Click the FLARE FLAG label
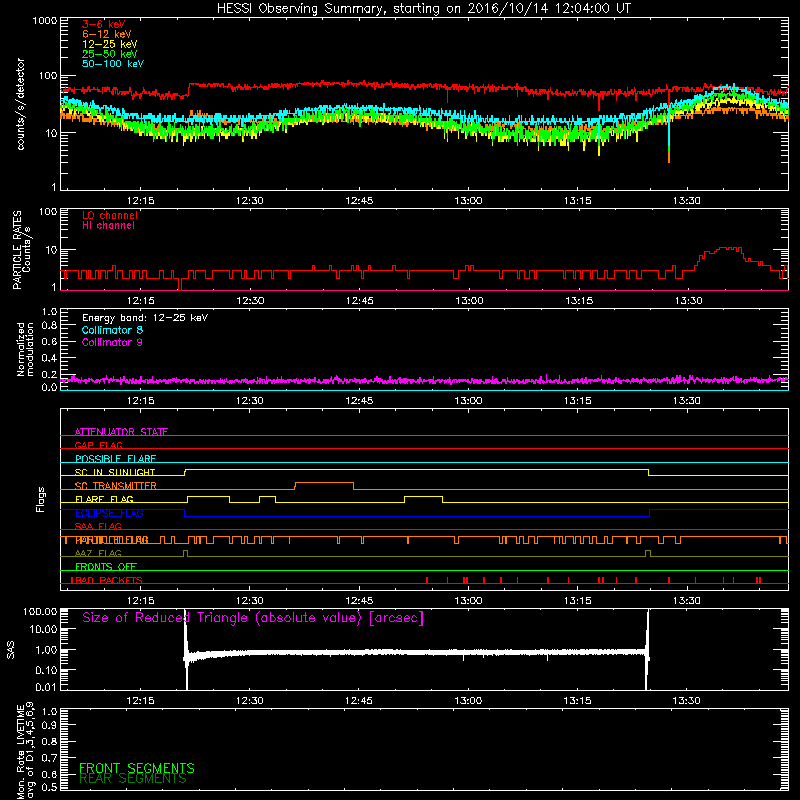This screenshot has height=800, width=800. pos(104,499)
